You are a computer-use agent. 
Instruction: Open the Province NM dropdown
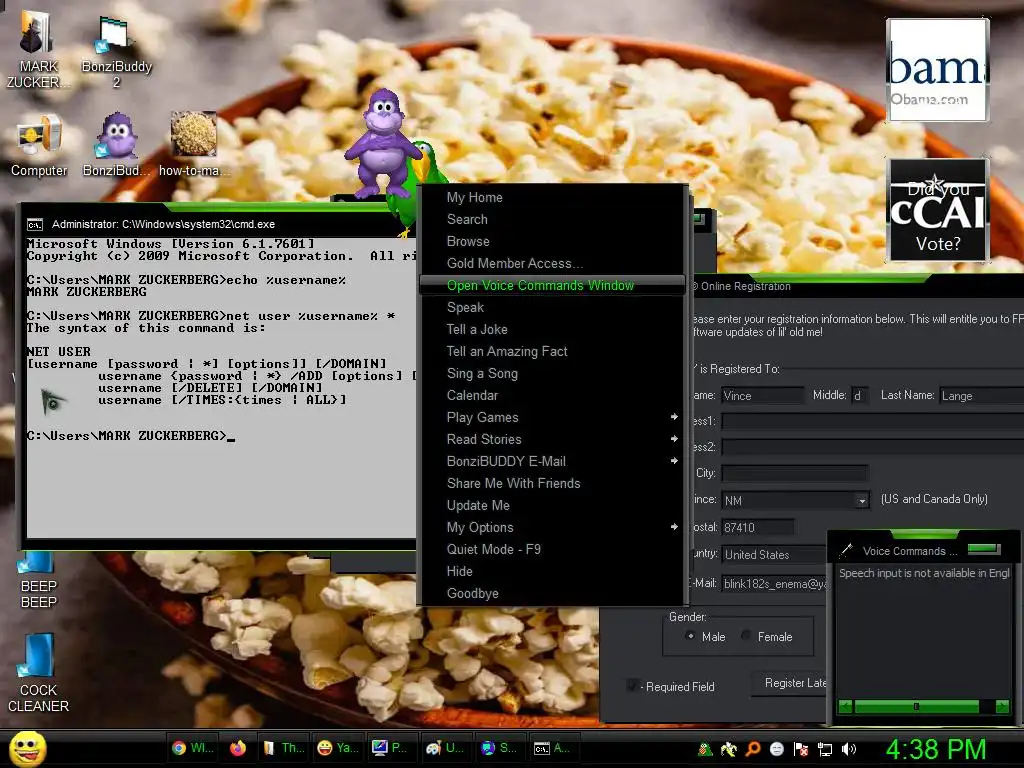pyautogui.click(x=862, y=501)
